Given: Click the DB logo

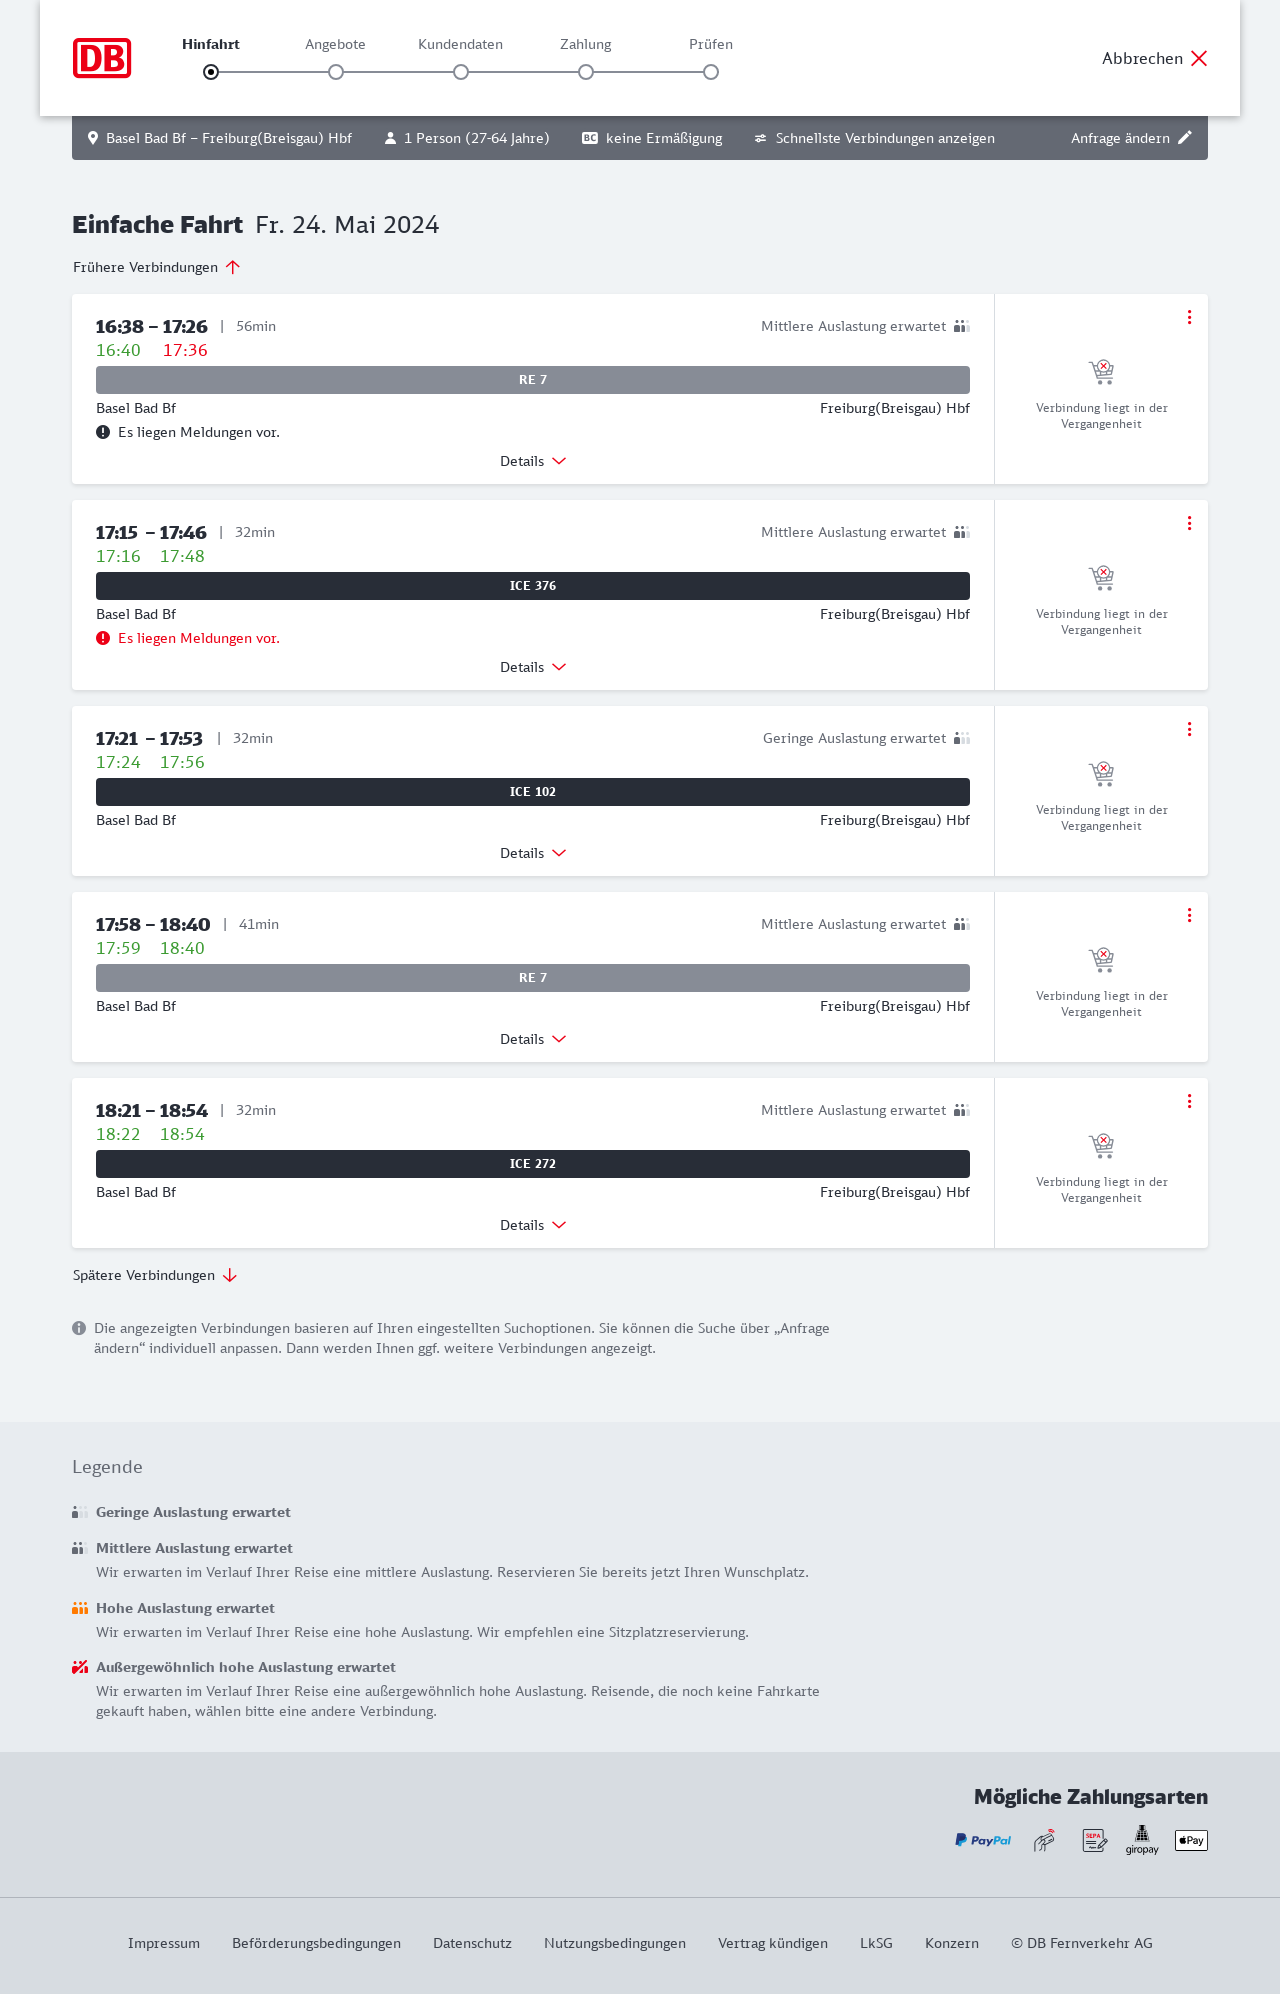Looking at the screenshot, I should tap(102, 58).
